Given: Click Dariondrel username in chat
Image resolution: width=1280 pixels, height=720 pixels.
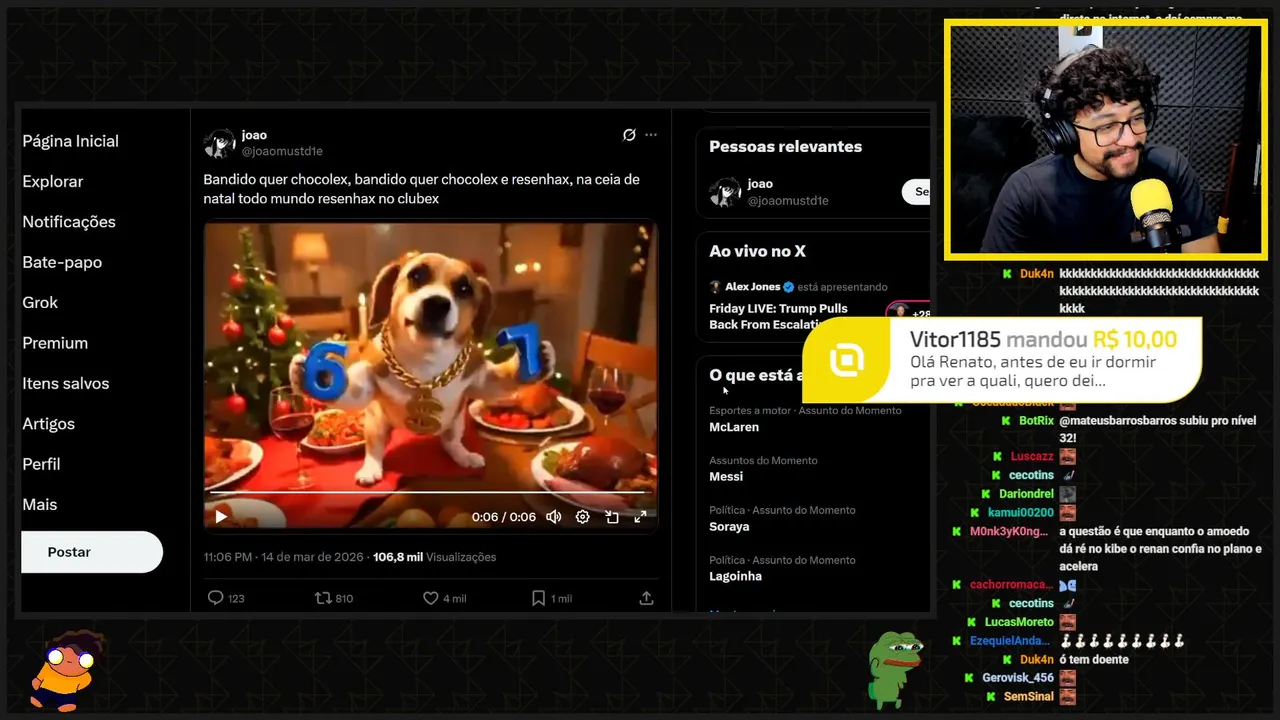Looking at the screenshot, I should pyautogui.click(x=1026, y=494).
